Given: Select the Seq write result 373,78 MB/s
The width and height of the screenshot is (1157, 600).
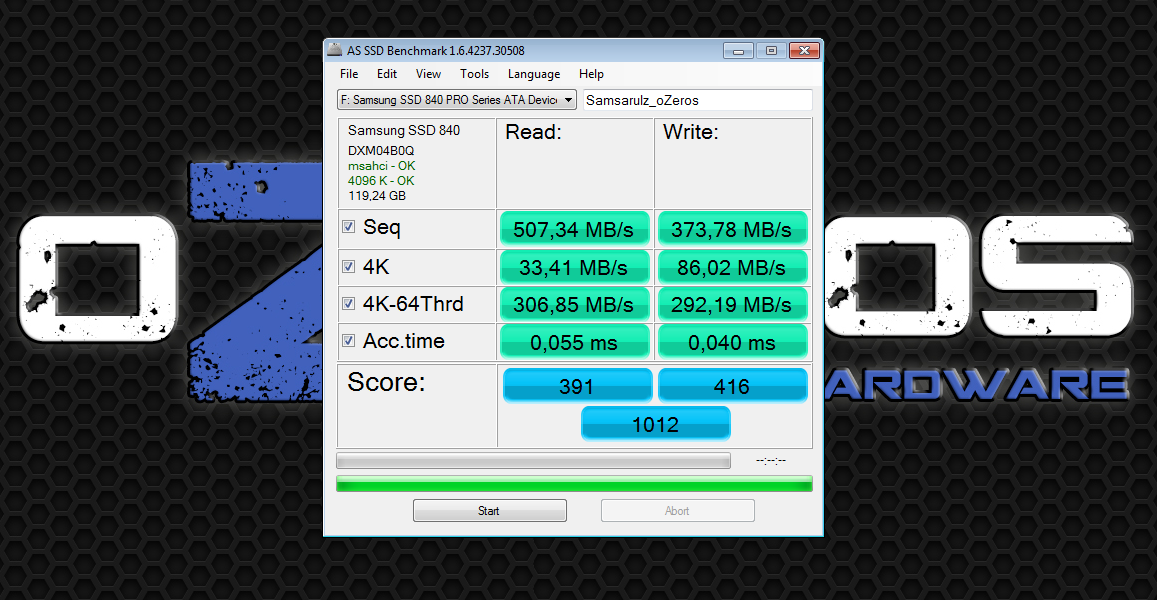Looking at the screenshot, I should [x=732, y=230].
